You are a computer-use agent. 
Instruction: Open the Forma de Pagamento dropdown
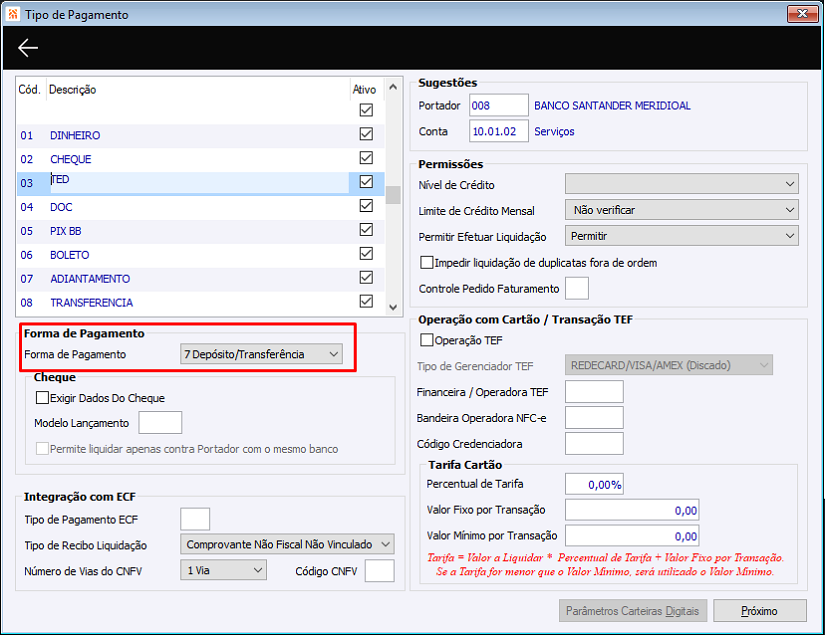point(261,353)
